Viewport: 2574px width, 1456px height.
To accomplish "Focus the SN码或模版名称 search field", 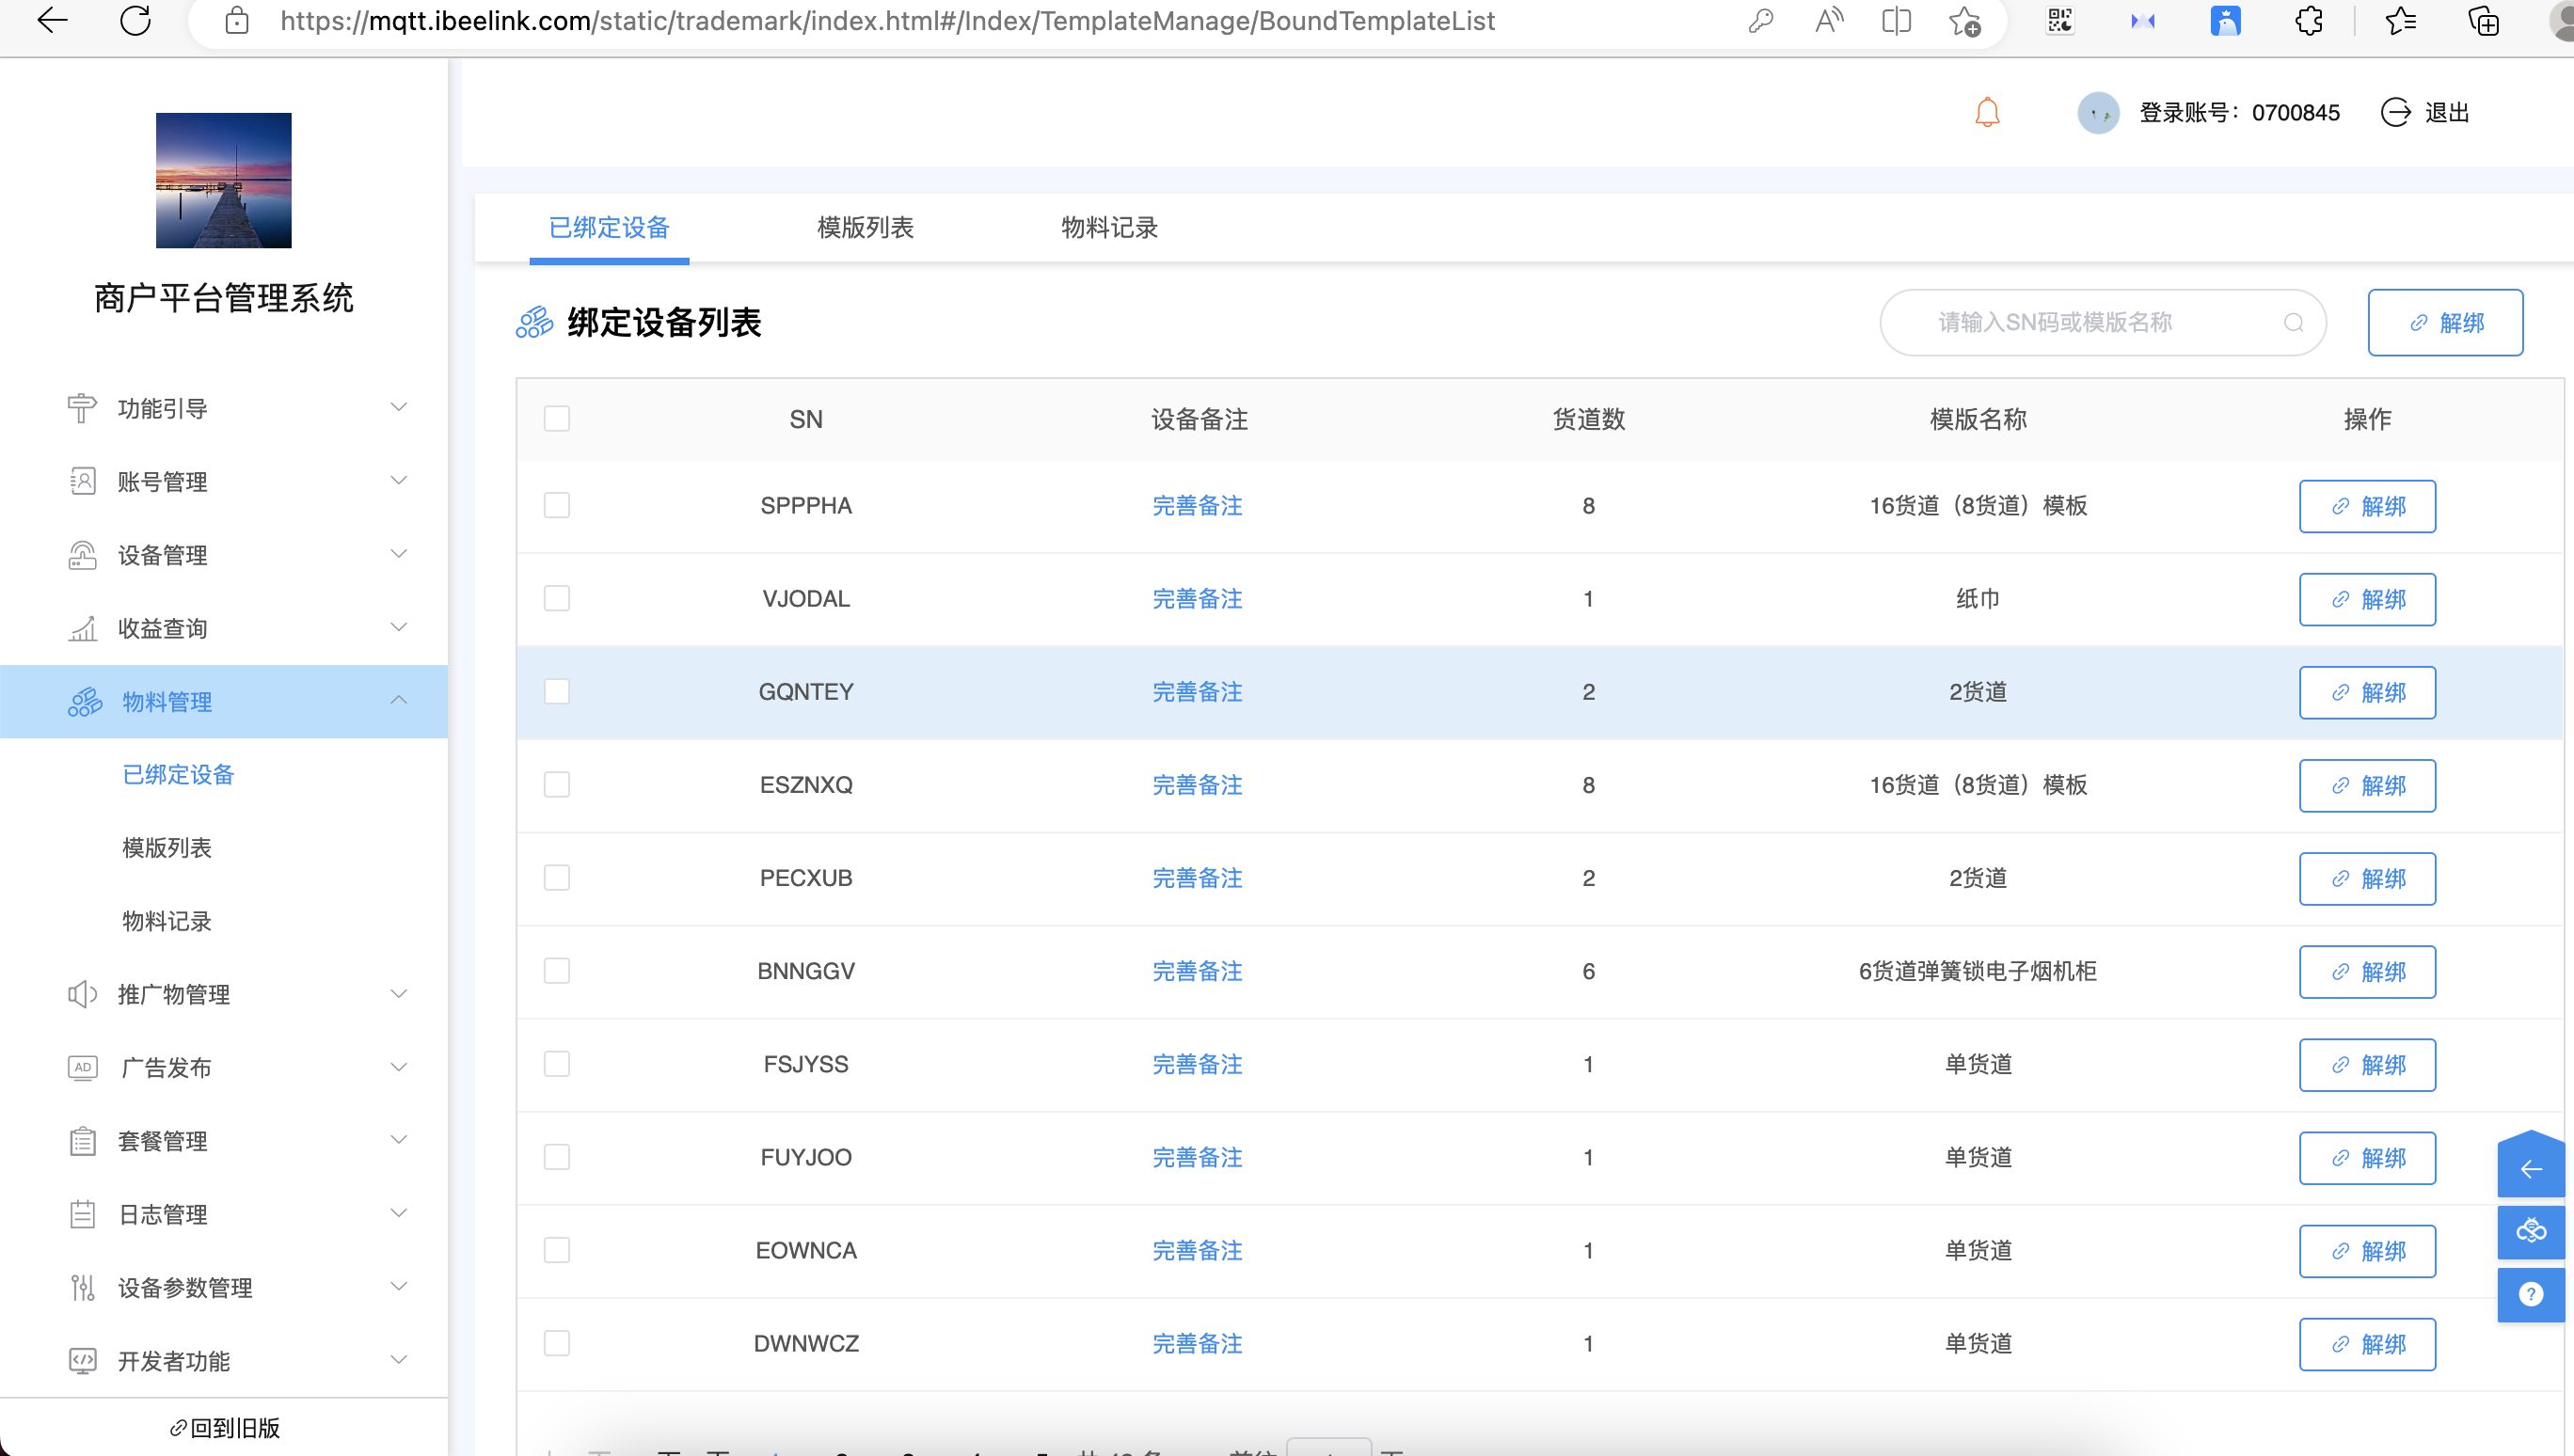I will (x=2102, y=322).
